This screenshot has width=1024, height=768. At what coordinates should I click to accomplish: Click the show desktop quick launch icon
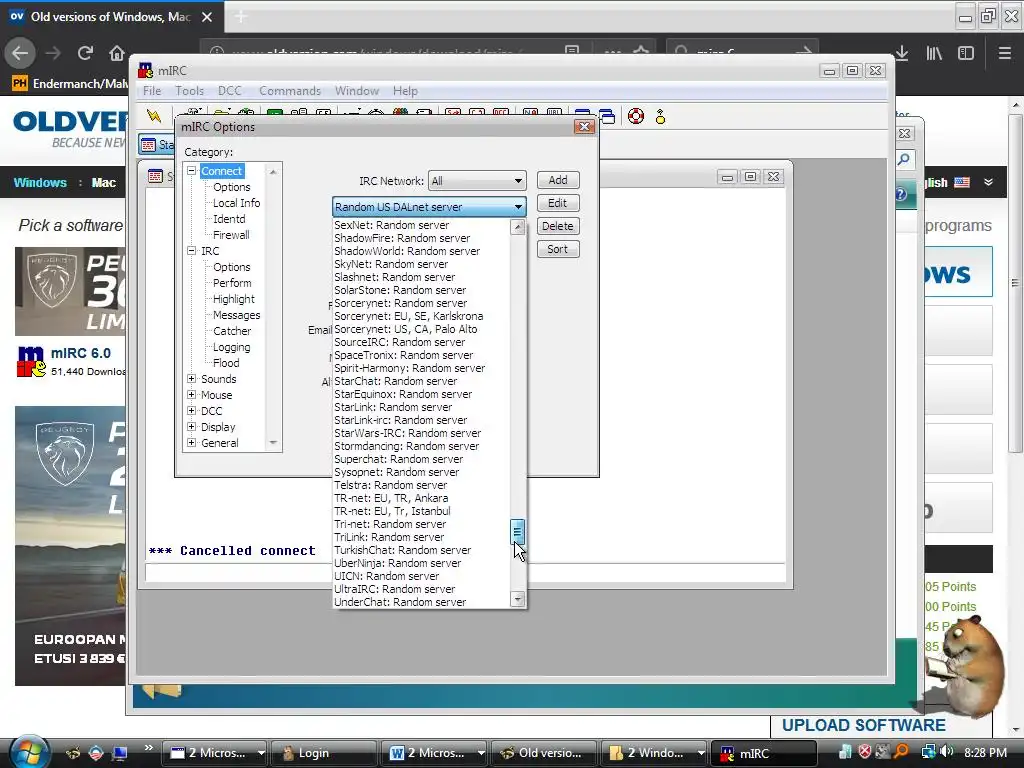[x=120, y=753]
